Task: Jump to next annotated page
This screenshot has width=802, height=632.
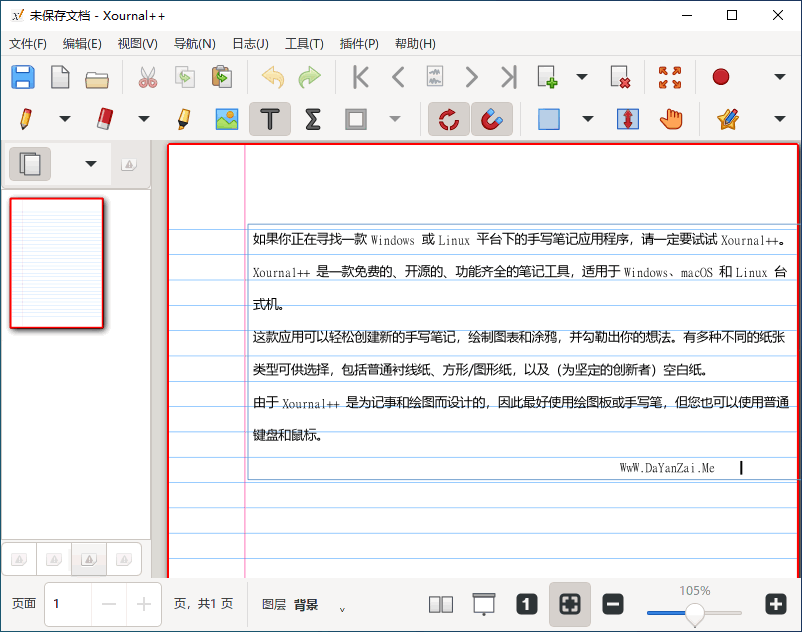Action: [x=435, y=77]
